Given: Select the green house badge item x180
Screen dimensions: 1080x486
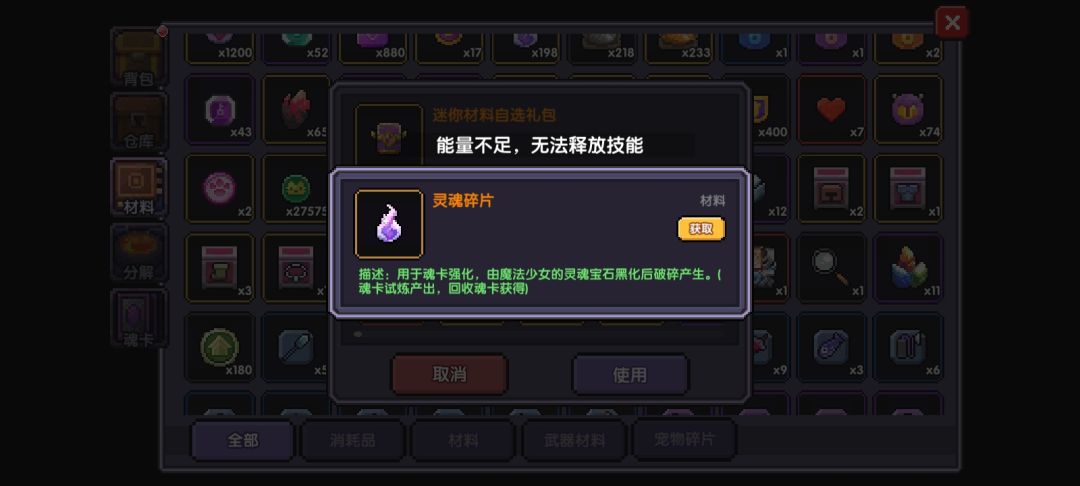Looking at the screenshot, I should 220,347.
